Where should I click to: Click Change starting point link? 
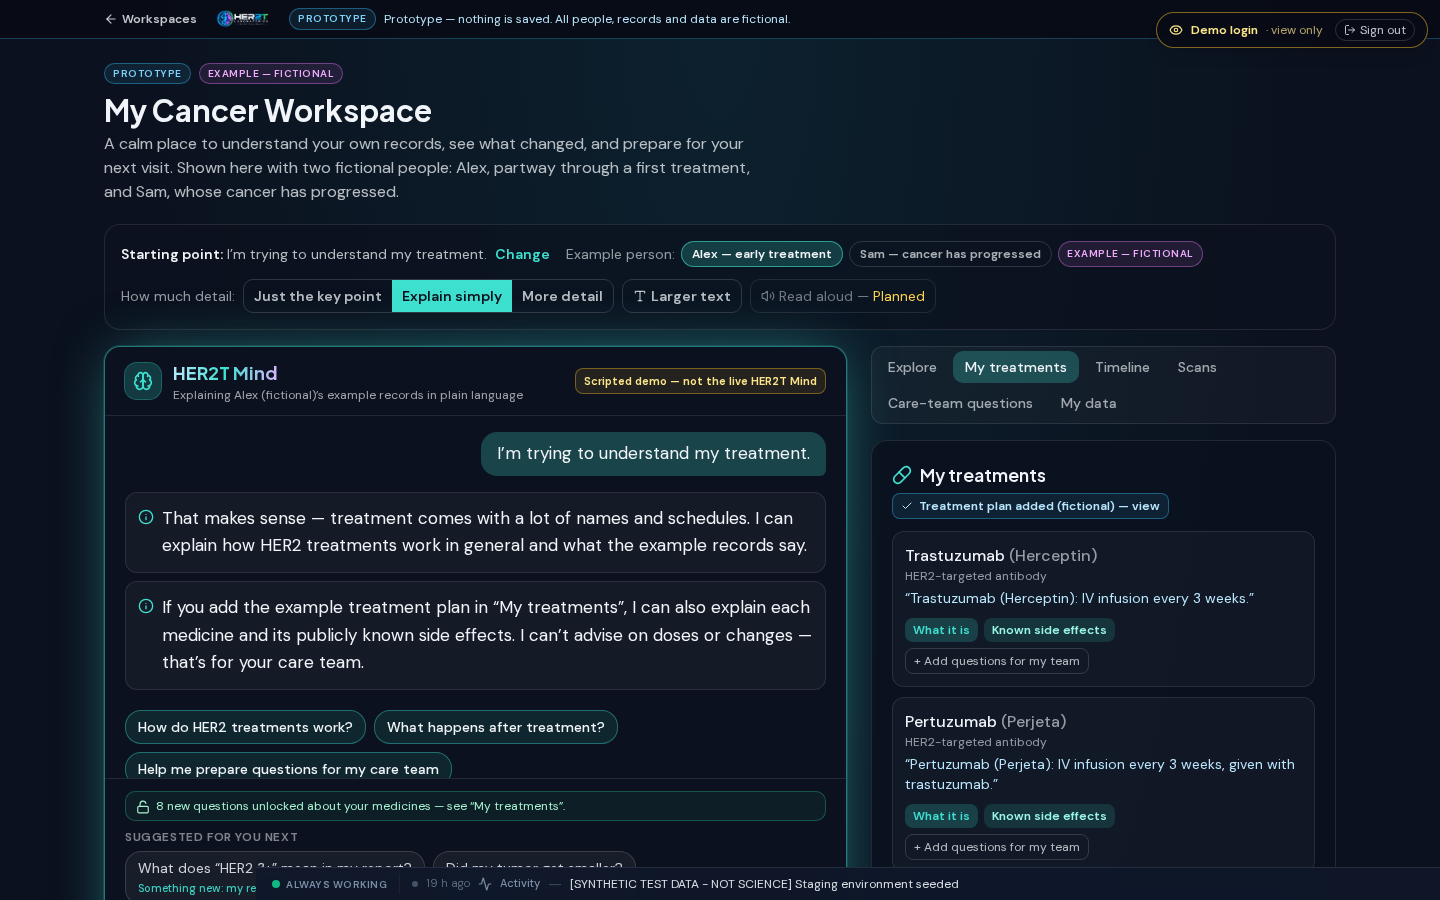point(522,254)
